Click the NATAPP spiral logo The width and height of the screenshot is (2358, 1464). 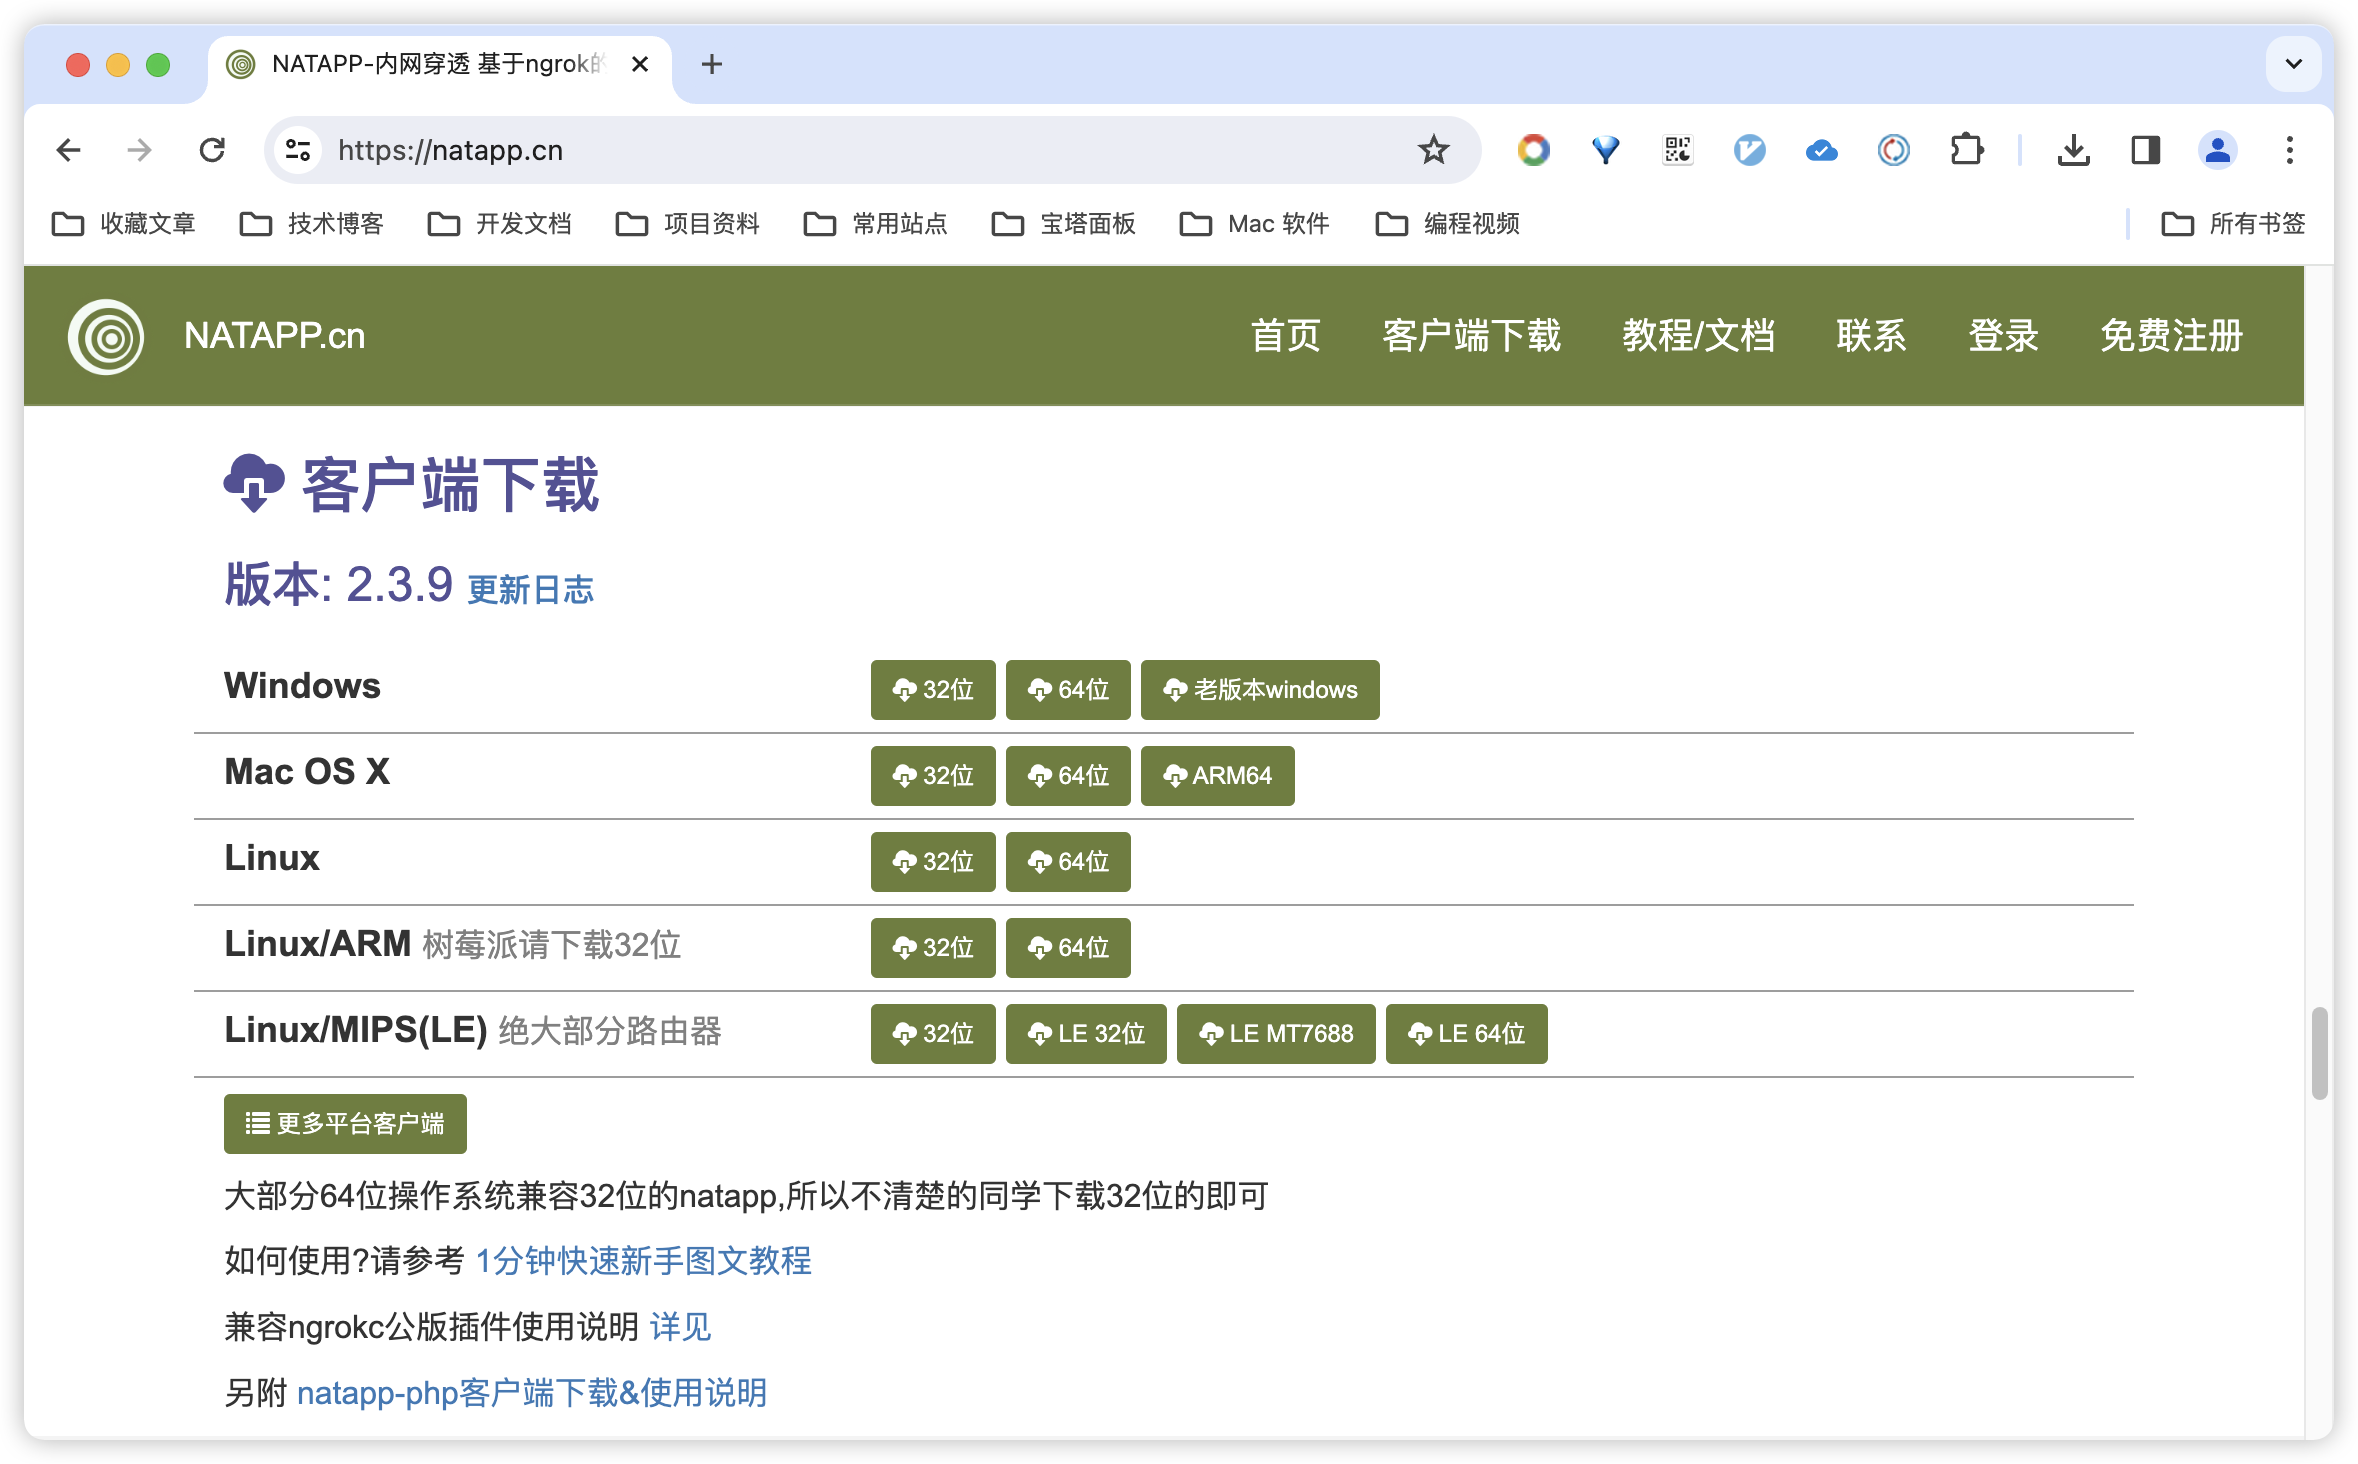(106, 336)
